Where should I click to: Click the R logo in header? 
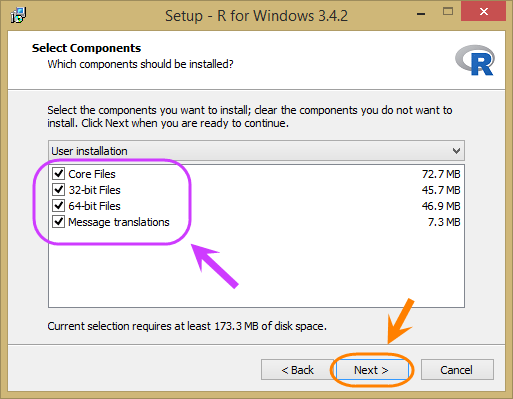coord(475,60)
